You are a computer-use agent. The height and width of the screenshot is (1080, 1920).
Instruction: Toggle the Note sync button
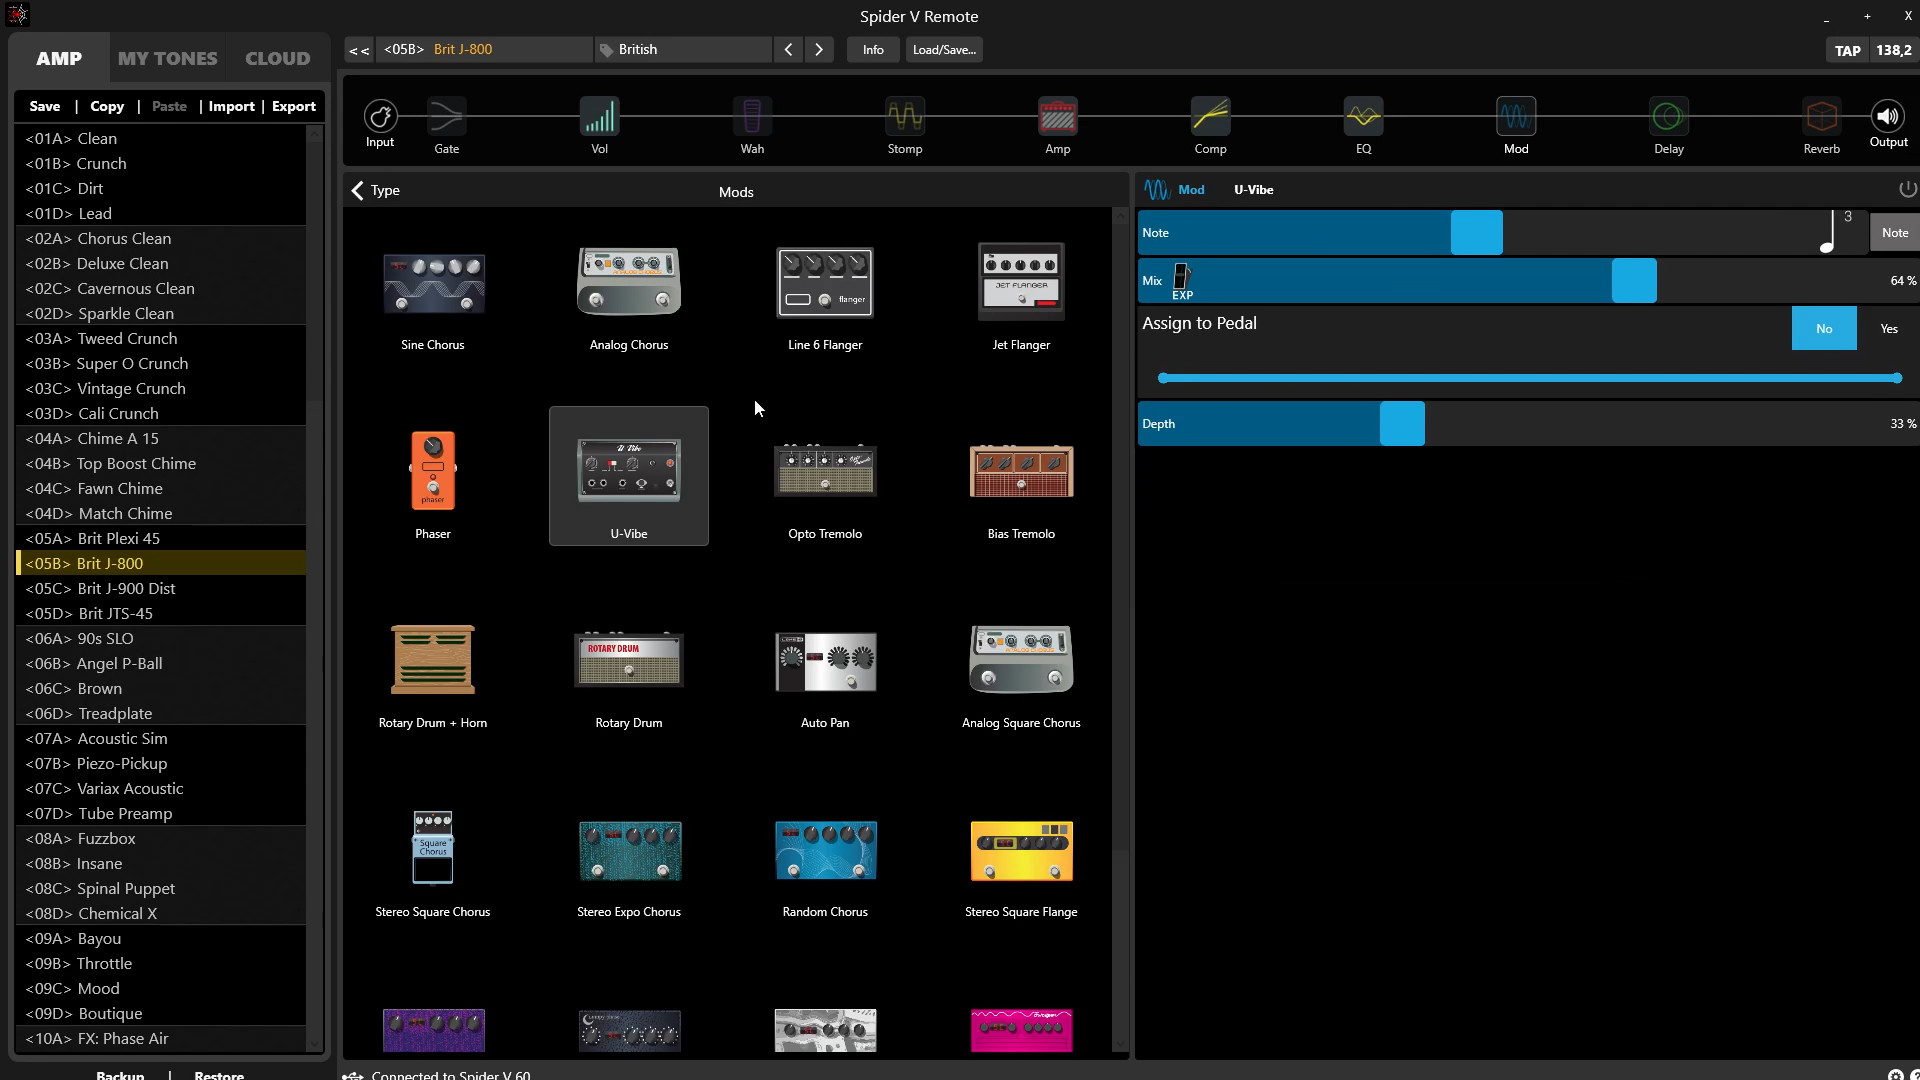click(x=1894, y=233)
